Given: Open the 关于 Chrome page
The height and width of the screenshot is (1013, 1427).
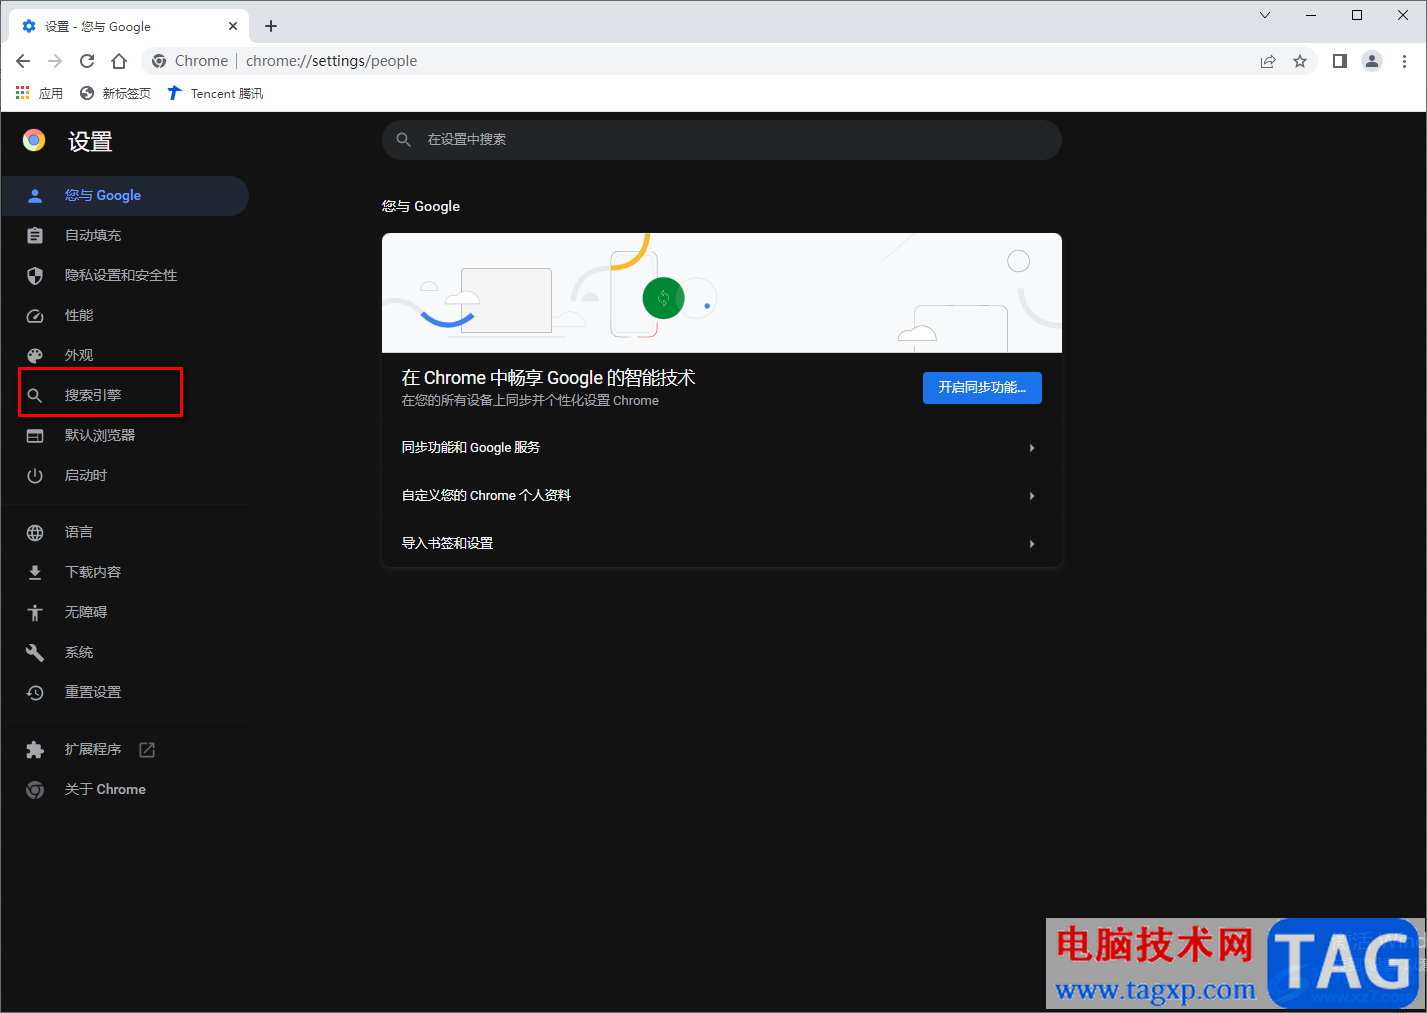Looking at the screenshot, I should (x=124, y=789).
